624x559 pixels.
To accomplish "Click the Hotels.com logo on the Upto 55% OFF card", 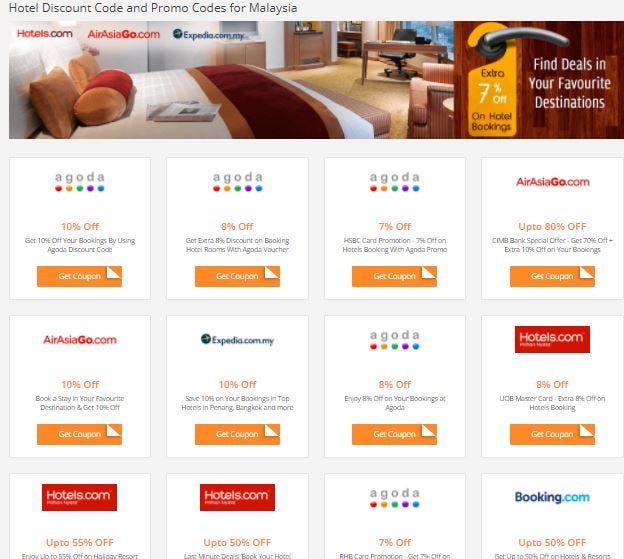I will pyautogui.click(x=79, y=497).
